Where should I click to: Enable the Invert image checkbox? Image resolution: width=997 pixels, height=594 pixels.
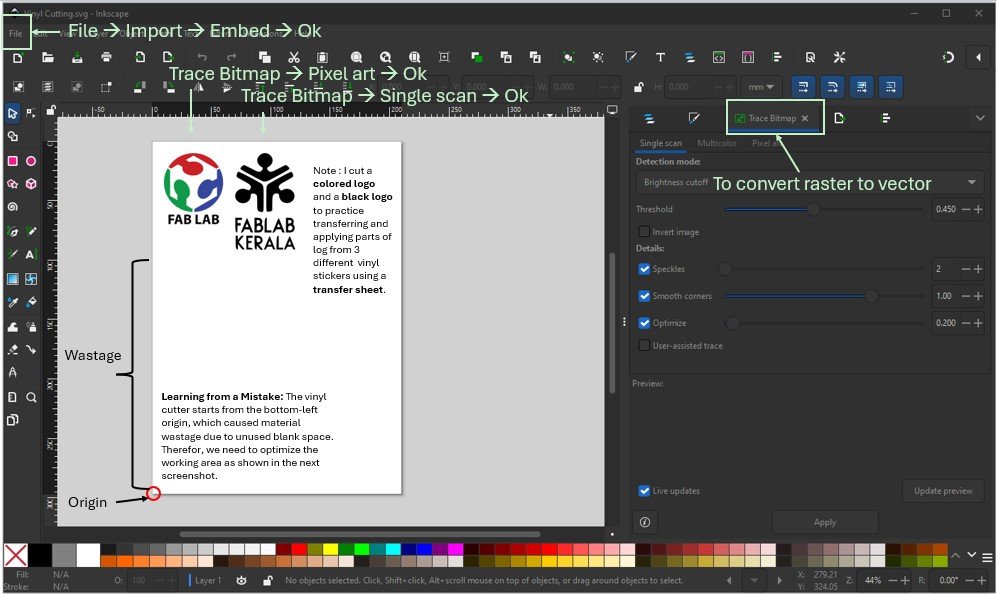point(644,231)
